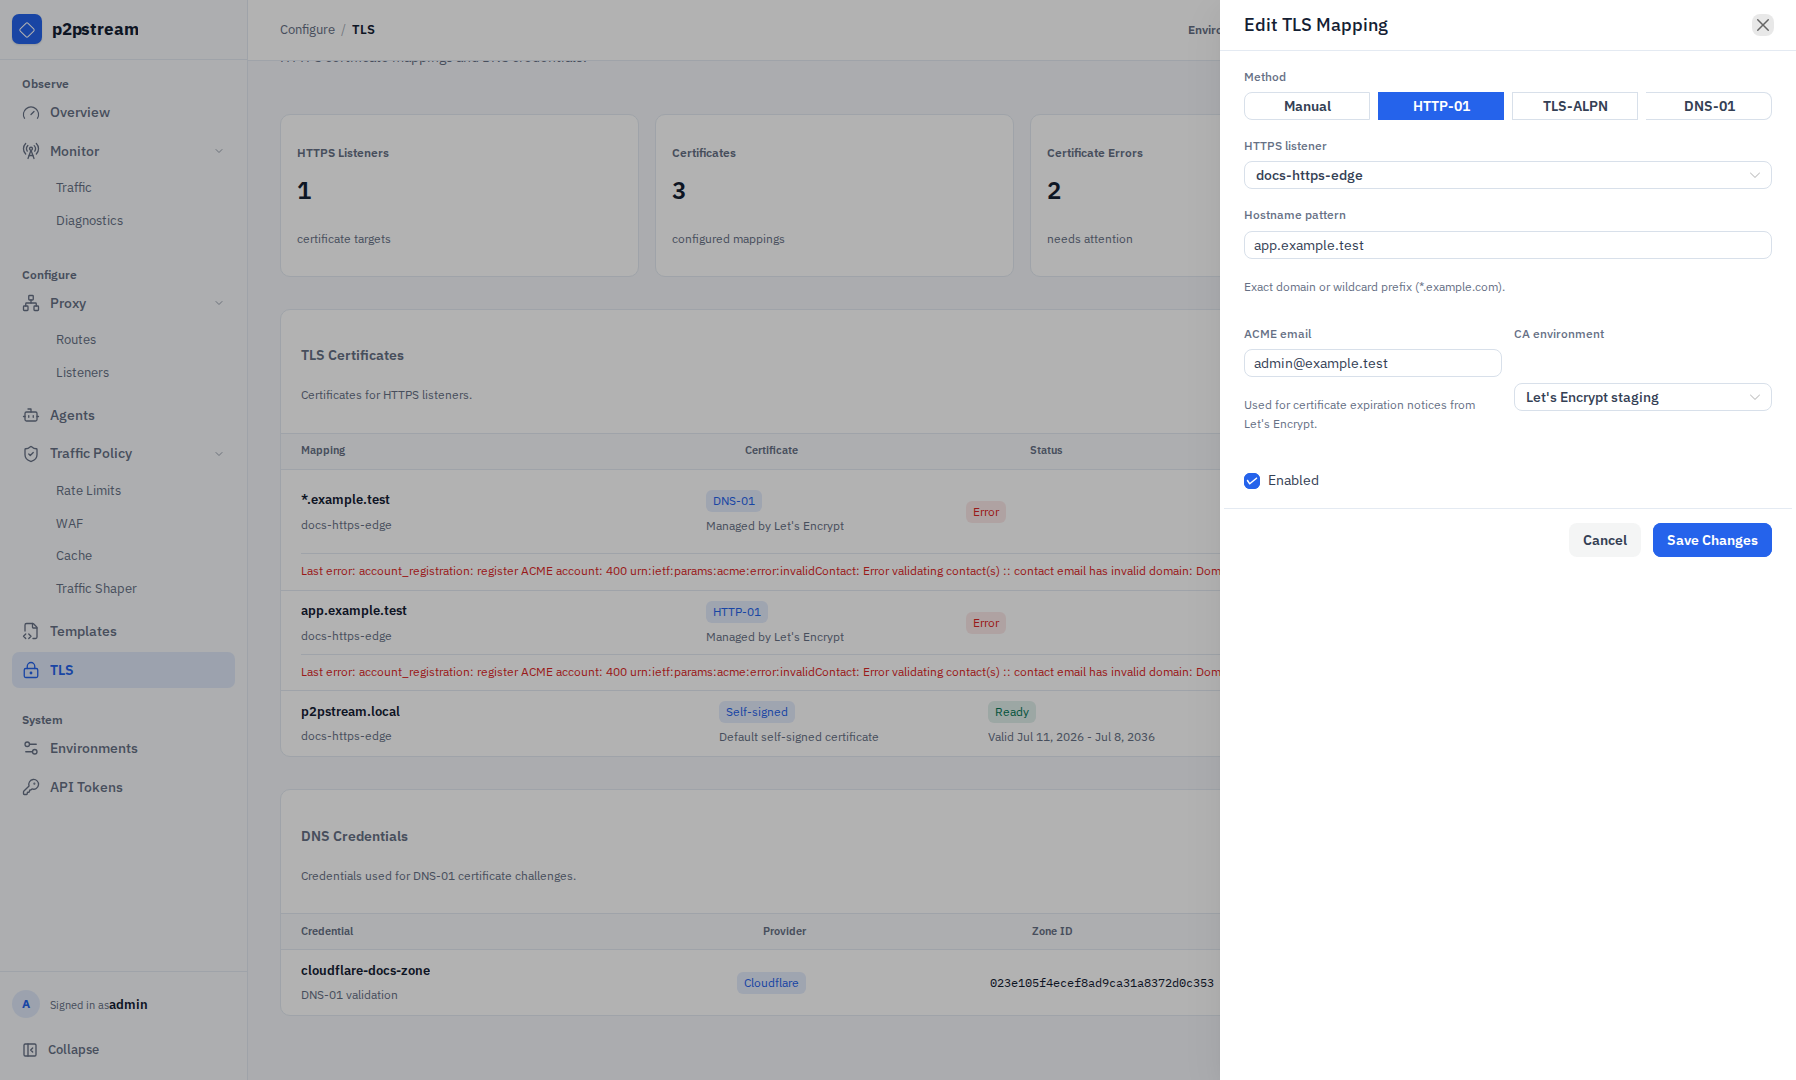Click the Cloudflare provider badge
This screenshot has height=1080, width=1796.
[x=771, y=983]
